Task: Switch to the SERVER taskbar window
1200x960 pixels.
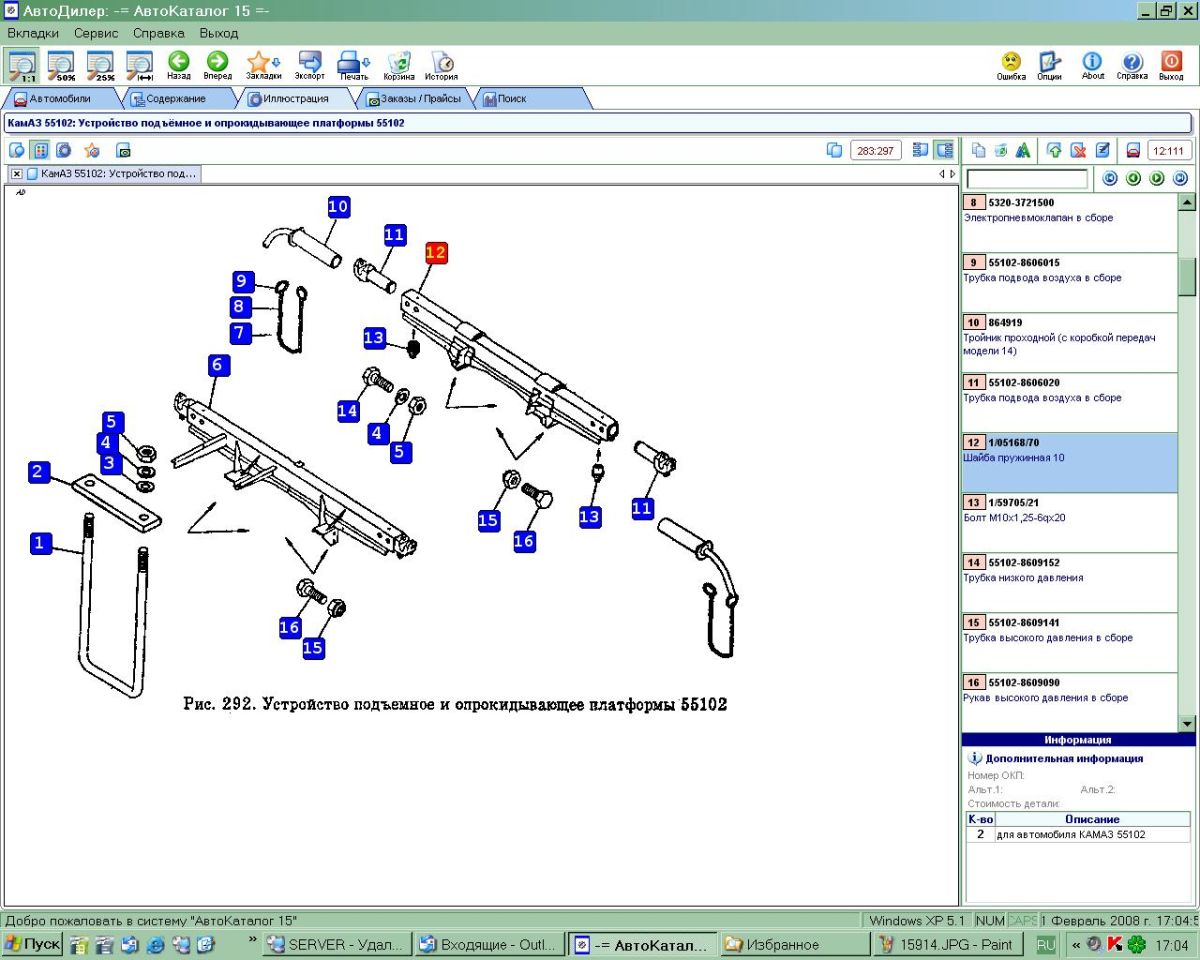Action: 337,944
